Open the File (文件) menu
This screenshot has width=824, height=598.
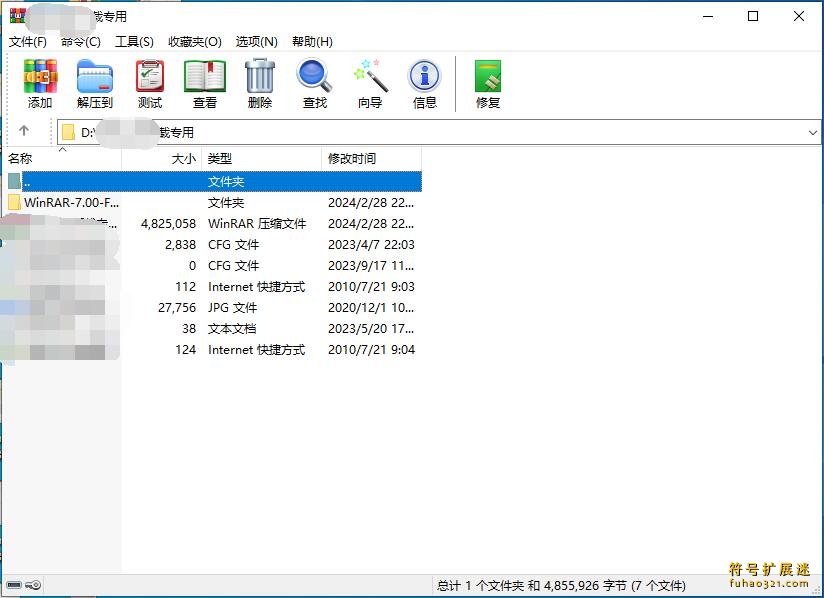[x=28, y=42]
